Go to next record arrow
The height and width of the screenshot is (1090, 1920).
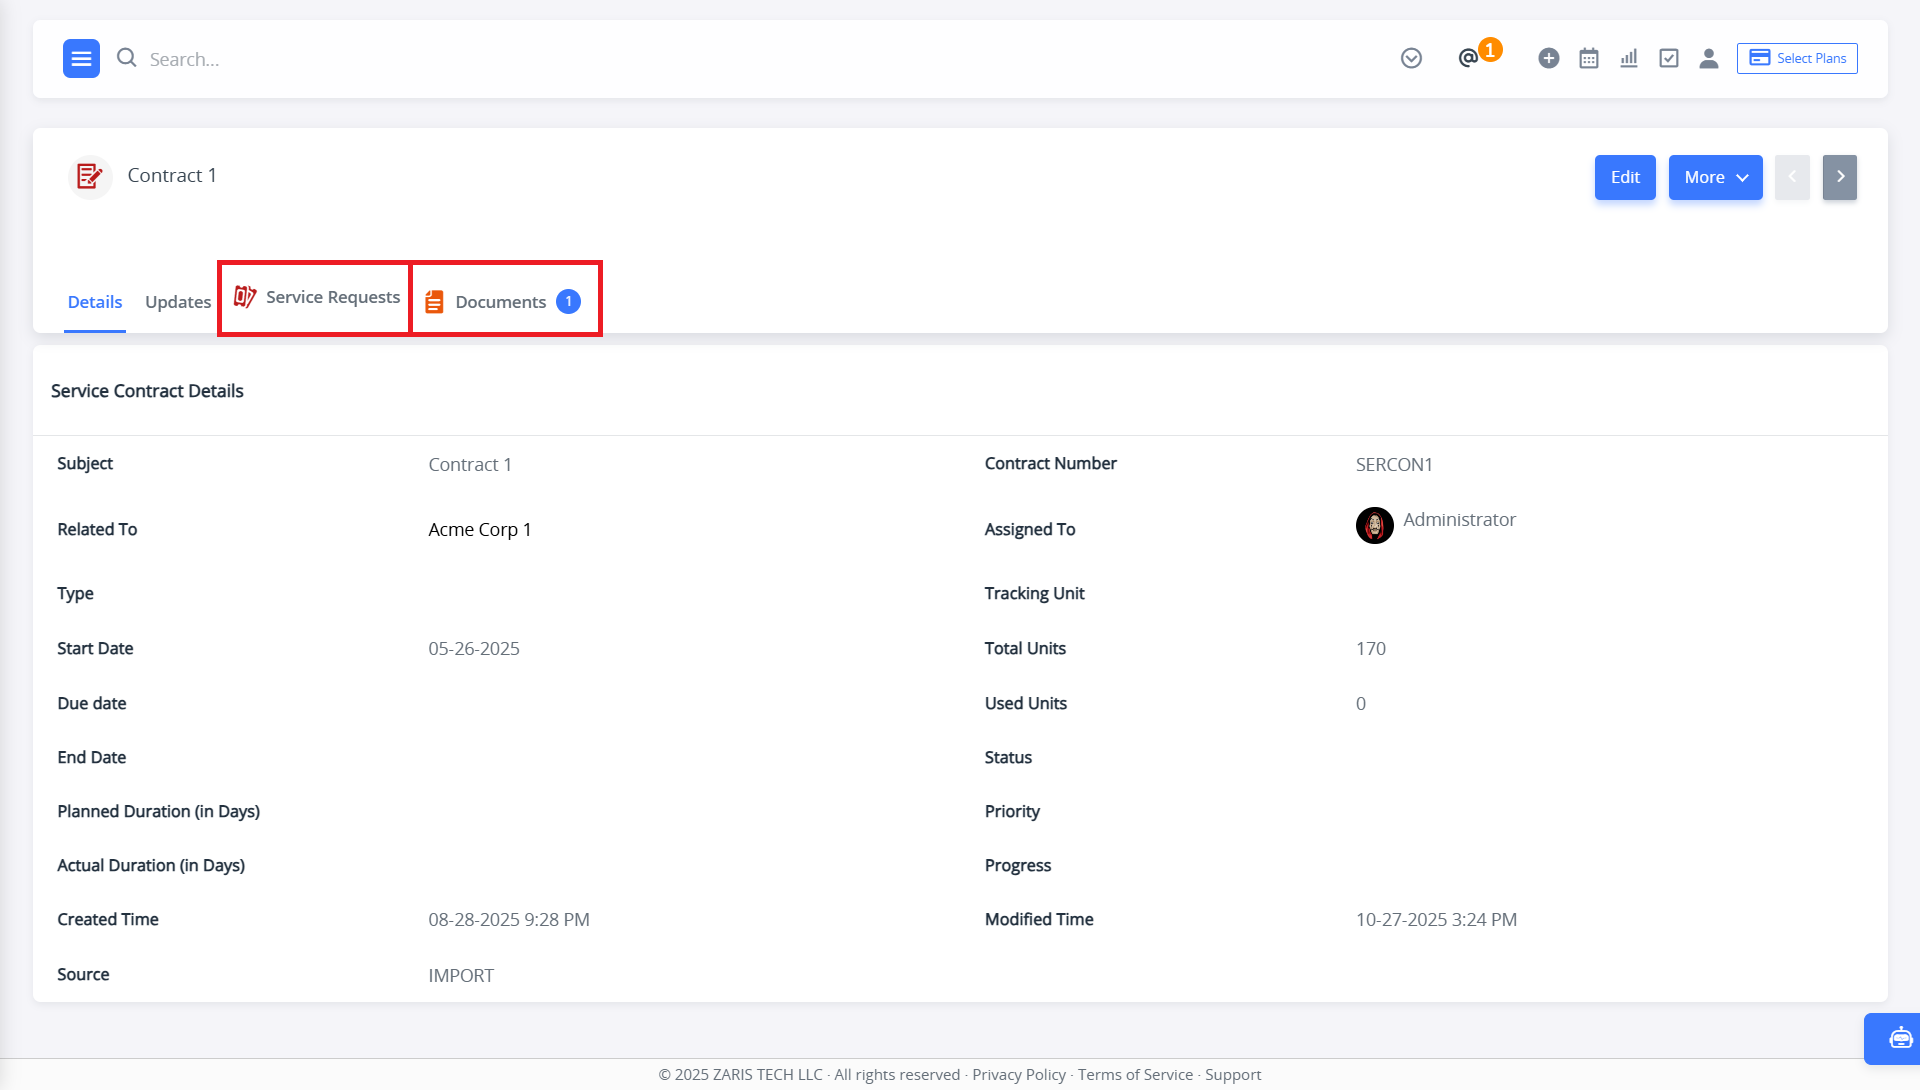[1840, 177]
